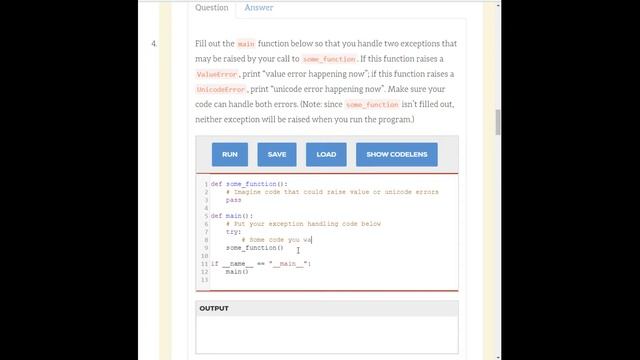
Task: Click the OUTPUT panel header
Action: click(327, 309)
